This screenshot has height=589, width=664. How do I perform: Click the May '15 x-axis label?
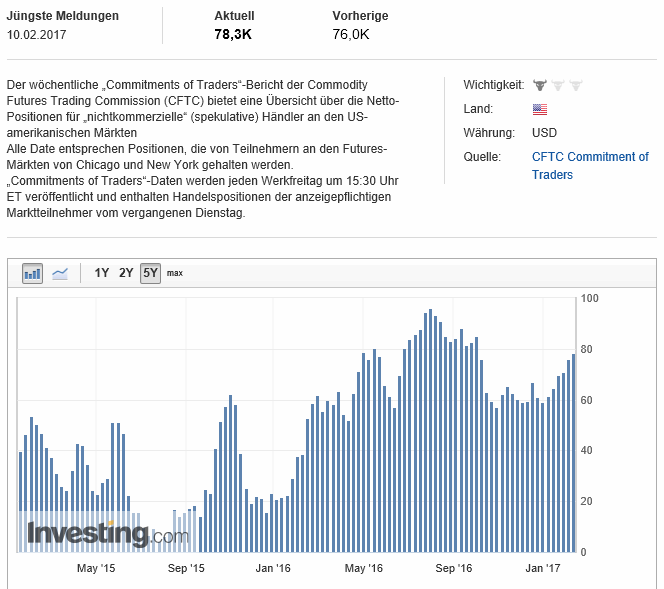(96, 568)
